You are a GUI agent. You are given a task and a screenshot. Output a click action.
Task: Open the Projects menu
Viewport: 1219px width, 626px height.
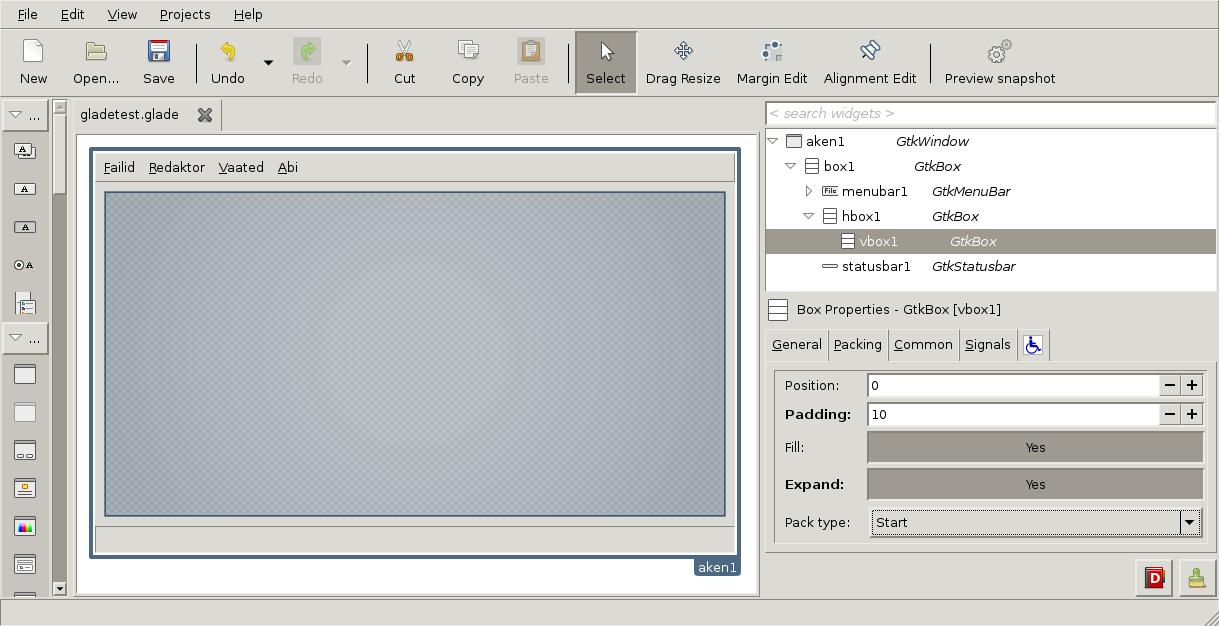tap(185, 15)
